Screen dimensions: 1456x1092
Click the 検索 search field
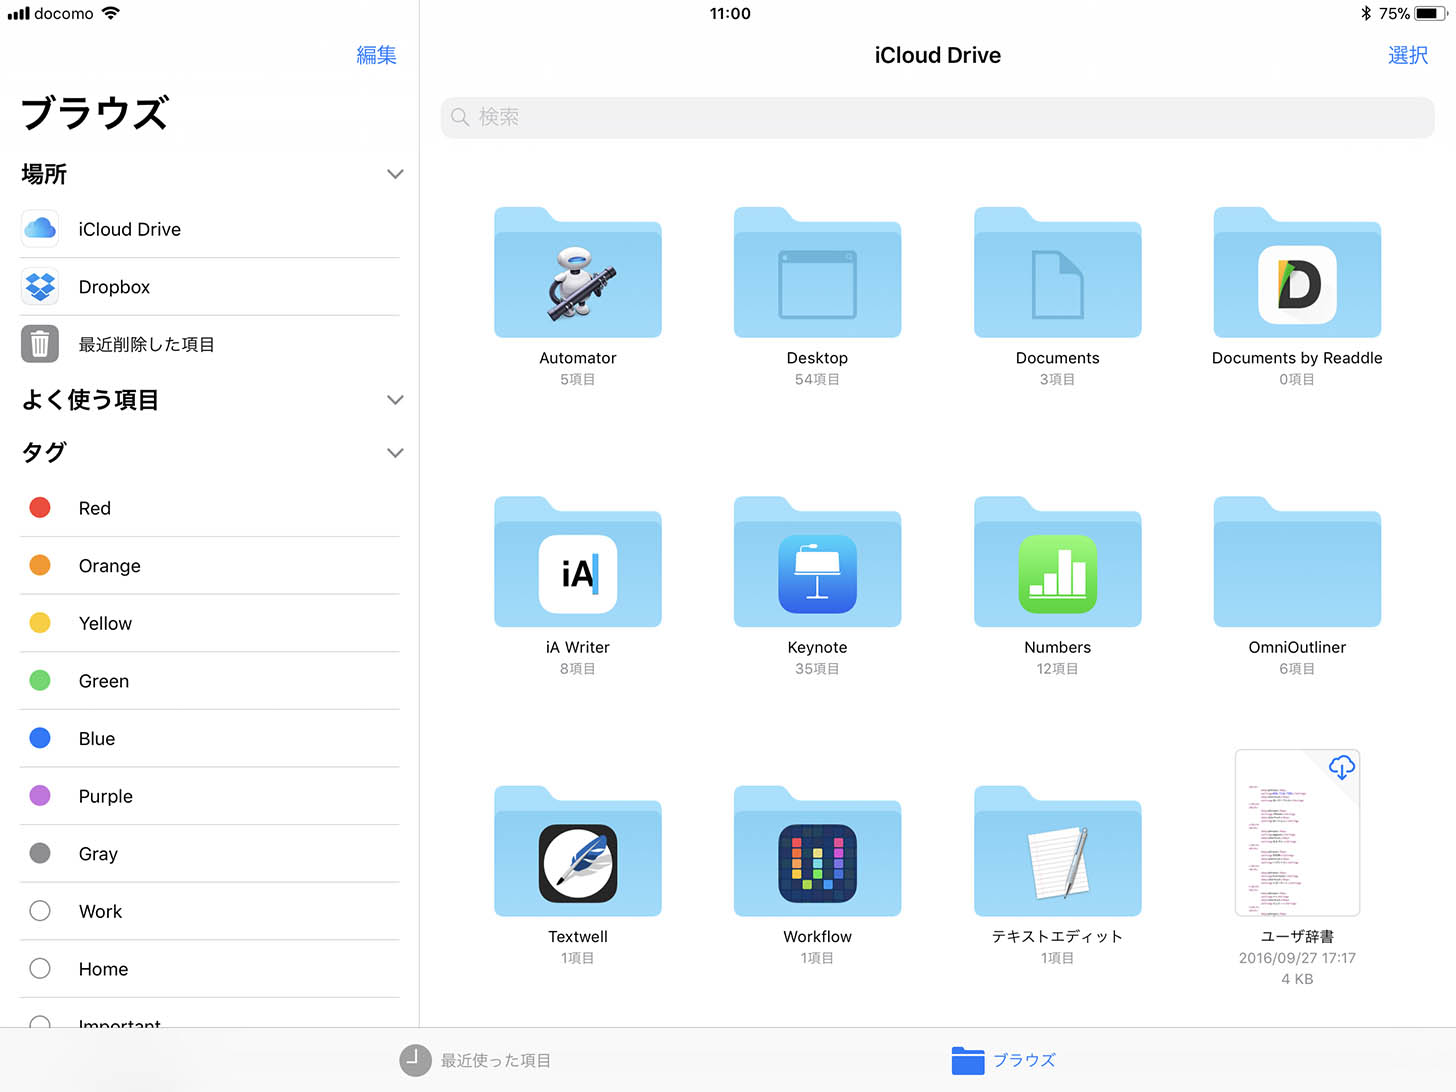point(937,117)
